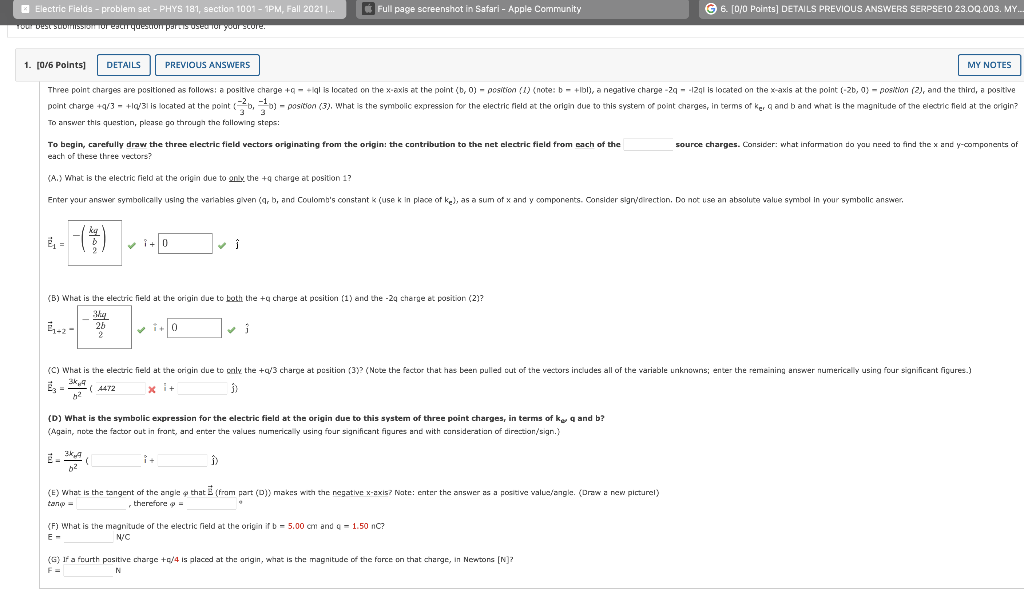Screen dimensions: 1024x616
Task: Click the E magnitude field in N/C
Action: point(89,537)
